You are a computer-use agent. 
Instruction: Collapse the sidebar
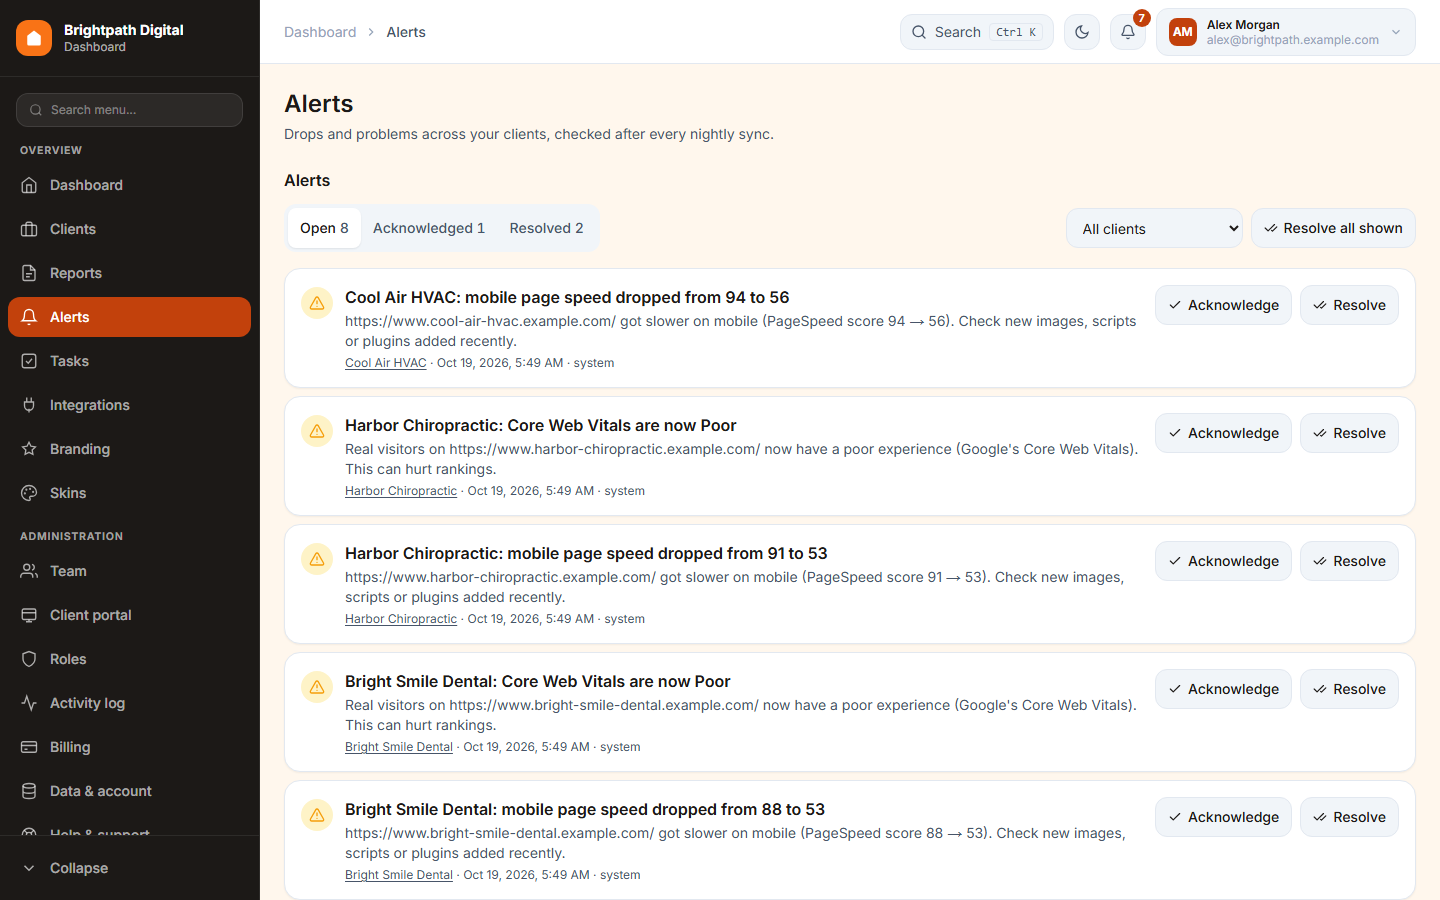130,868
